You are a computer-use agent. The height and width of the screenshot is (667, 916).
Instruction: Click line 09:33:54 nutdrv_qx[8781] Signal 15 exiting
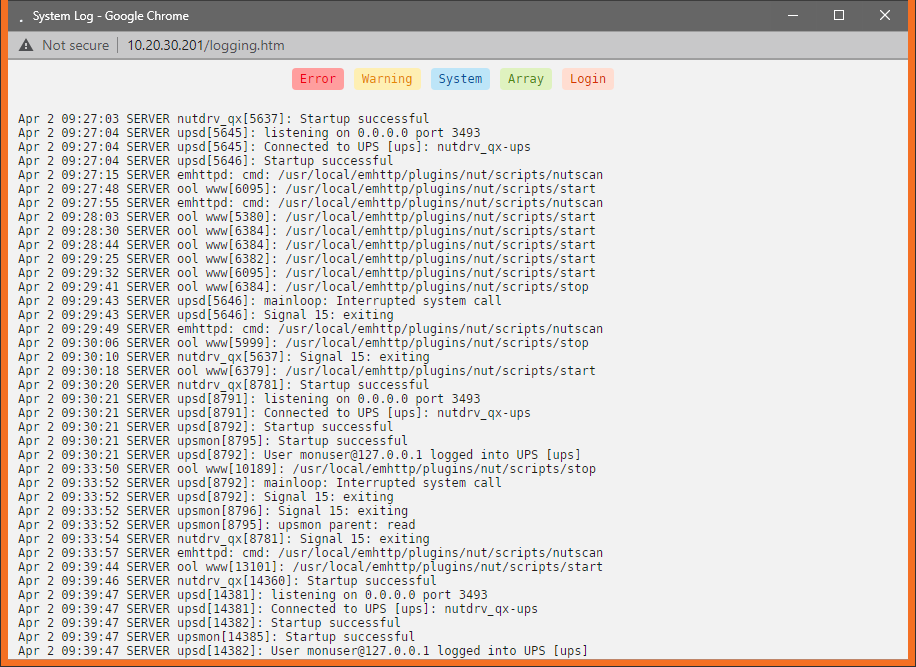tap(223, 539)
